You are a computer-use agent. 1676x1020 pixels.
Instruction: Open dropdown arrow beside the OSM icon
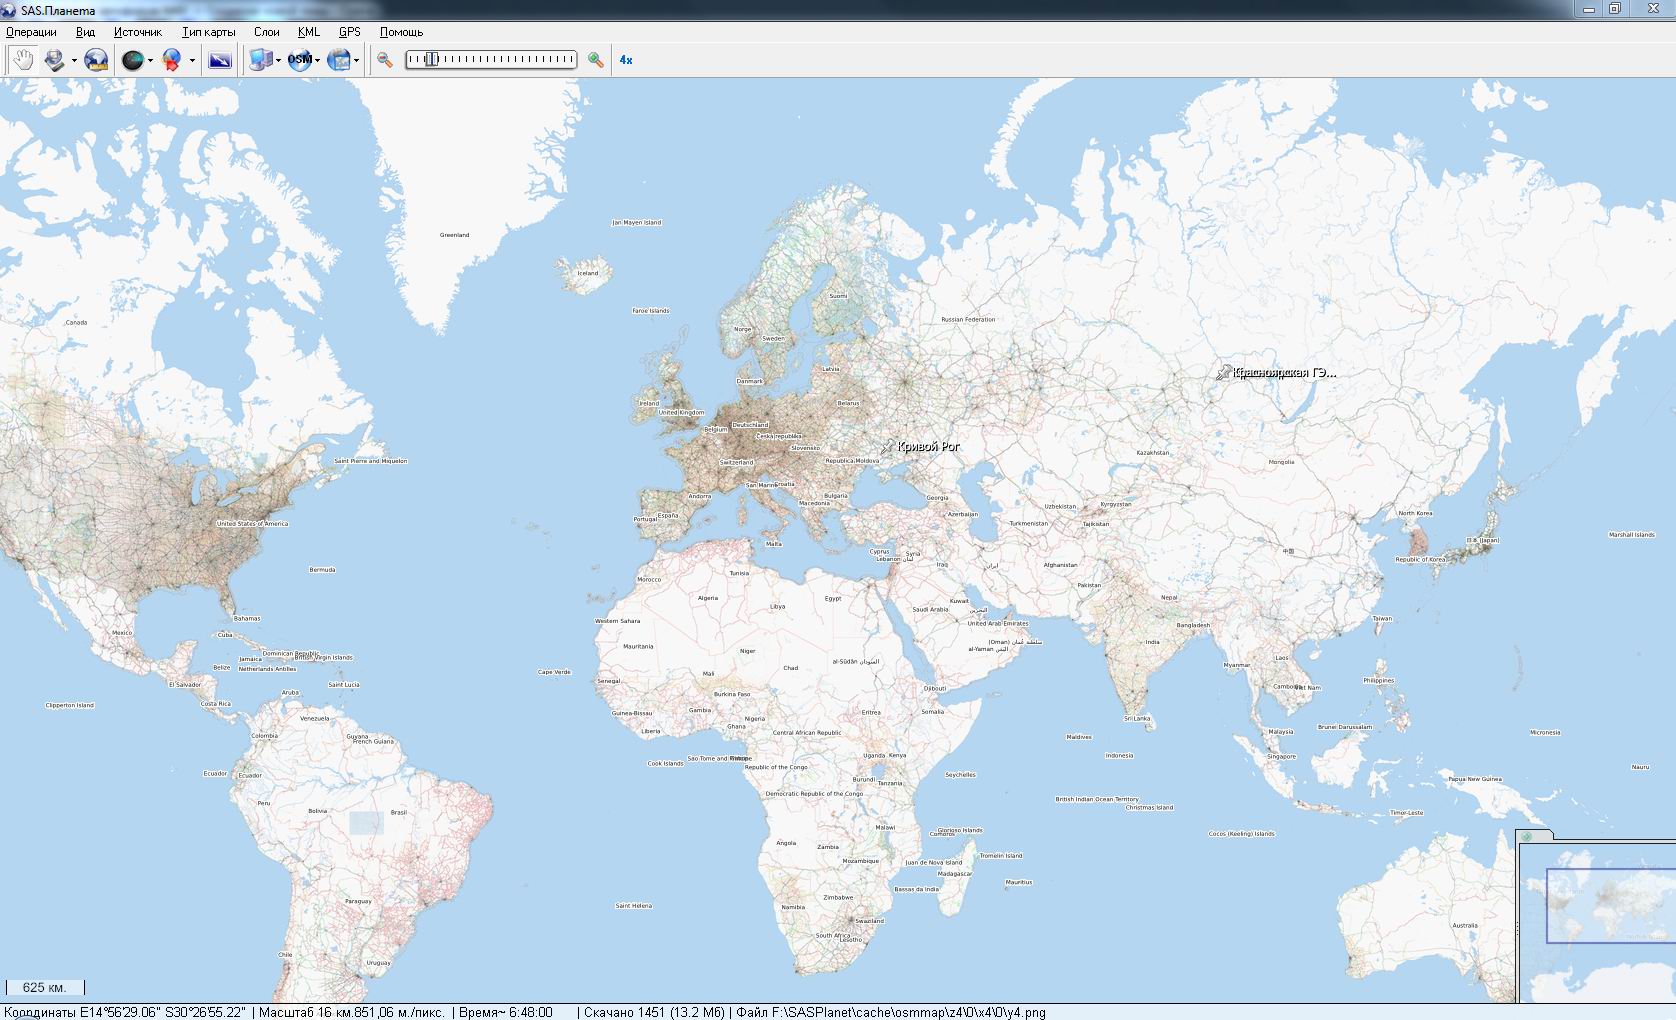point(317,61)
